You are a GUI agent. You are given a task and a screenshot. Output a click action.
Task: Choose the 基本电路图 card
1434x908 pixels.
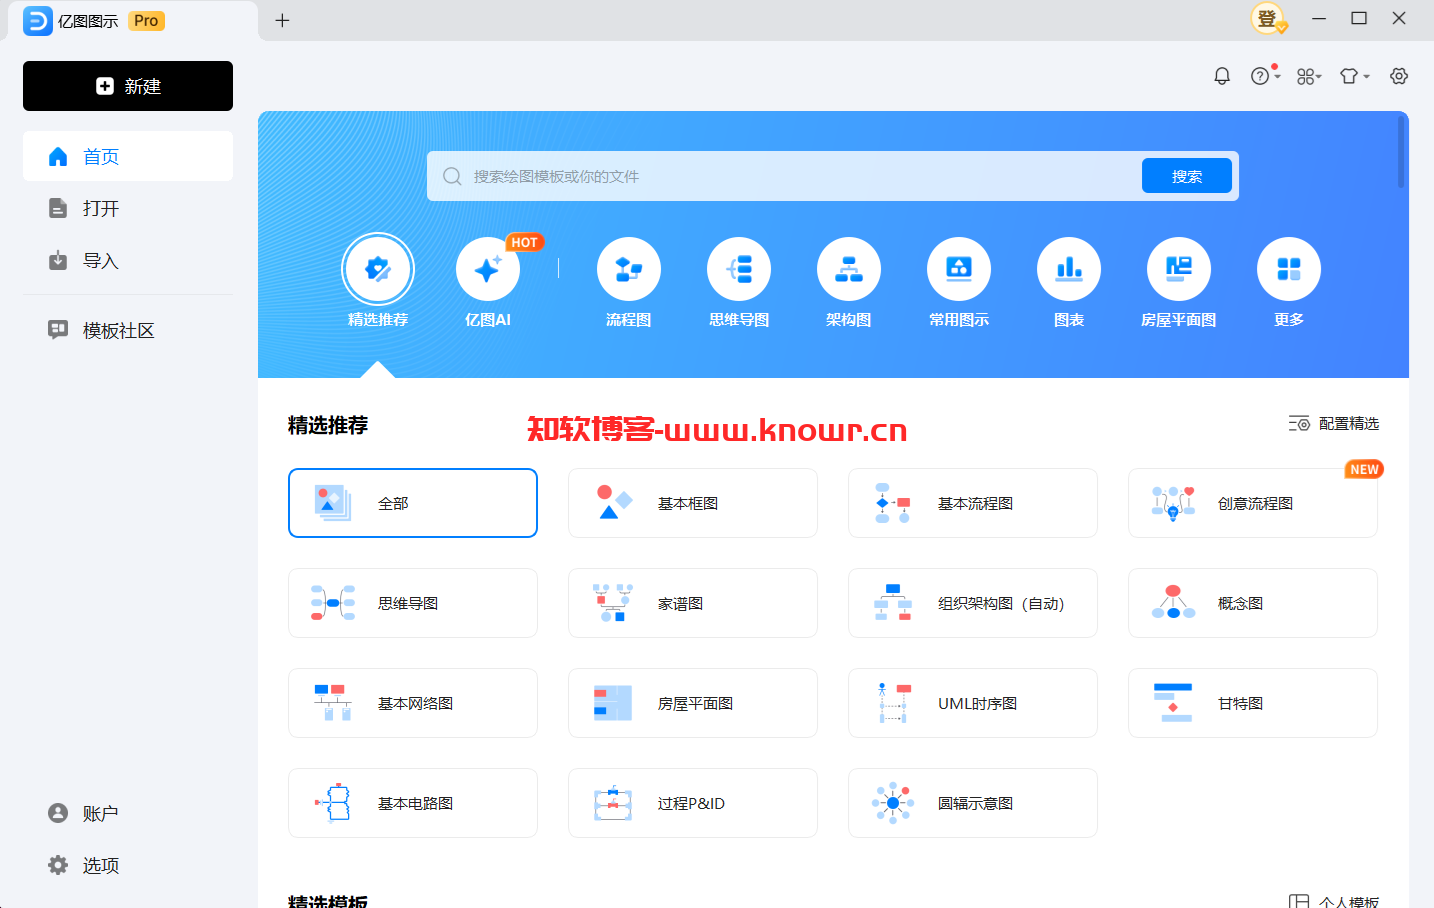pos(413,803)
